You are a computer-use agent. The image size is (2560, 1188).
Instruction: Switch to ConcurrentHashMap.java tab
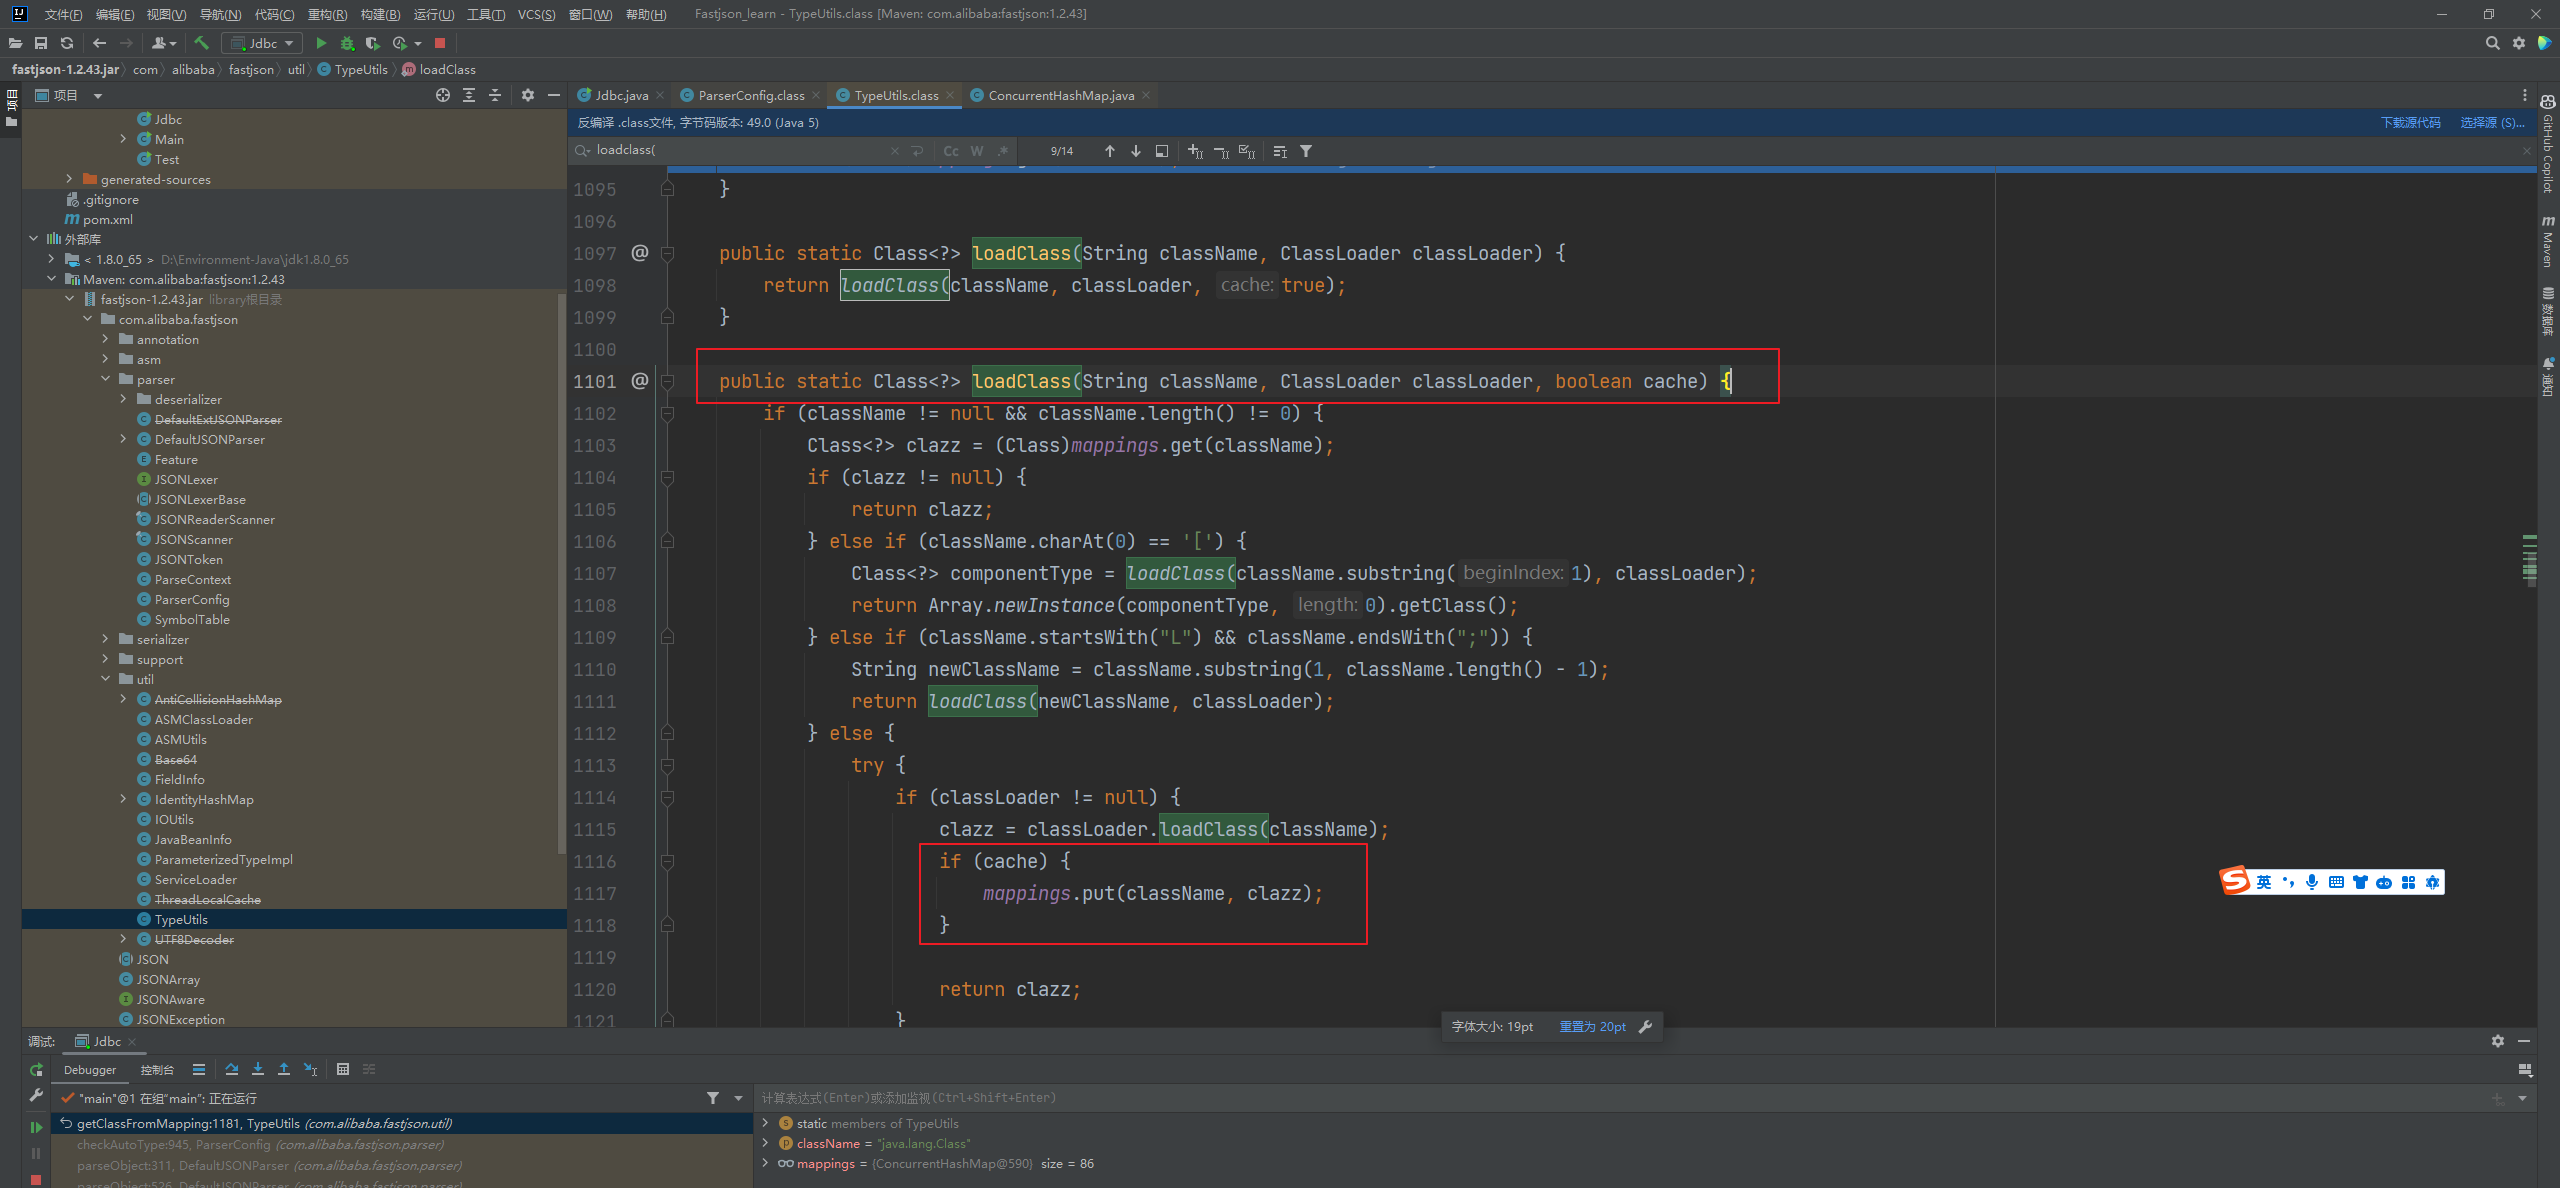tap(1061, 95)
